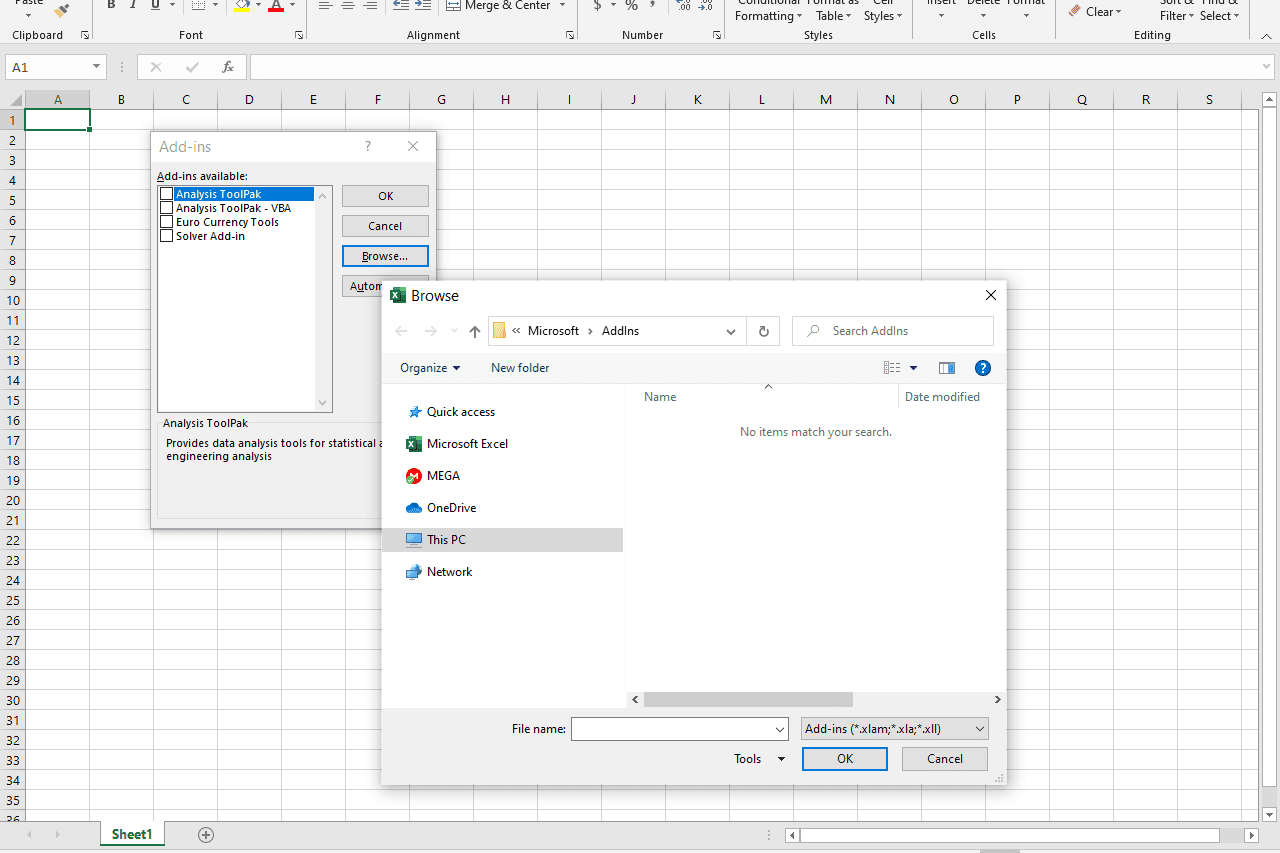Click help question mark in Add-ins dialog
The width and height of the screenshot is (1280, 853).
pyautogui.click(x=368, y=146)
